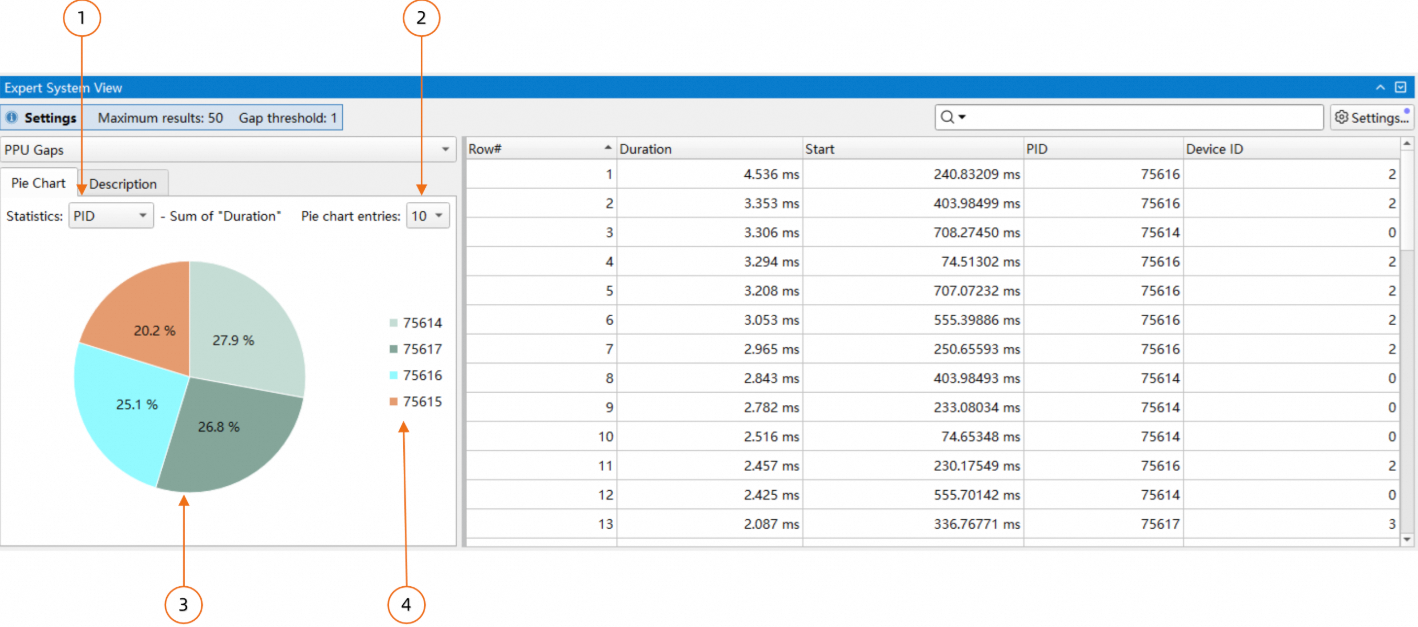This screenshot has height=627, width=1418.
Task: Click the 75615 legend label
Action: click(422, 401)
